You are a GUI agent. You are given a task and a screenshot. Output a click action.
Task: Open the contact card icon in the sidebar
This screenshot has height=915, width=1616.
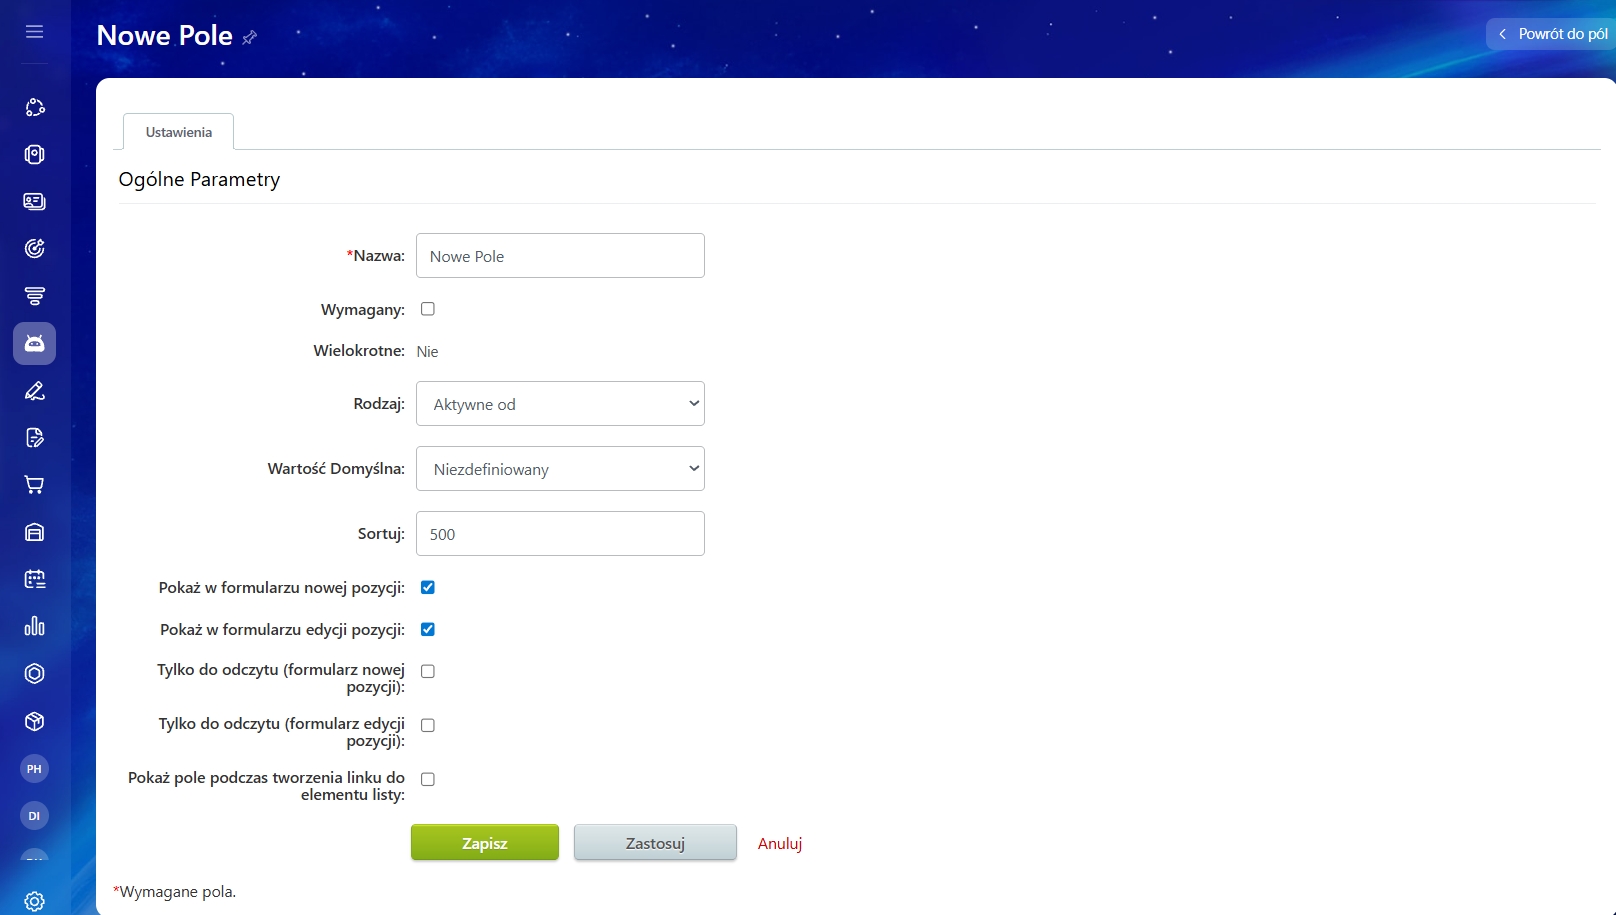tap(34, 201)
